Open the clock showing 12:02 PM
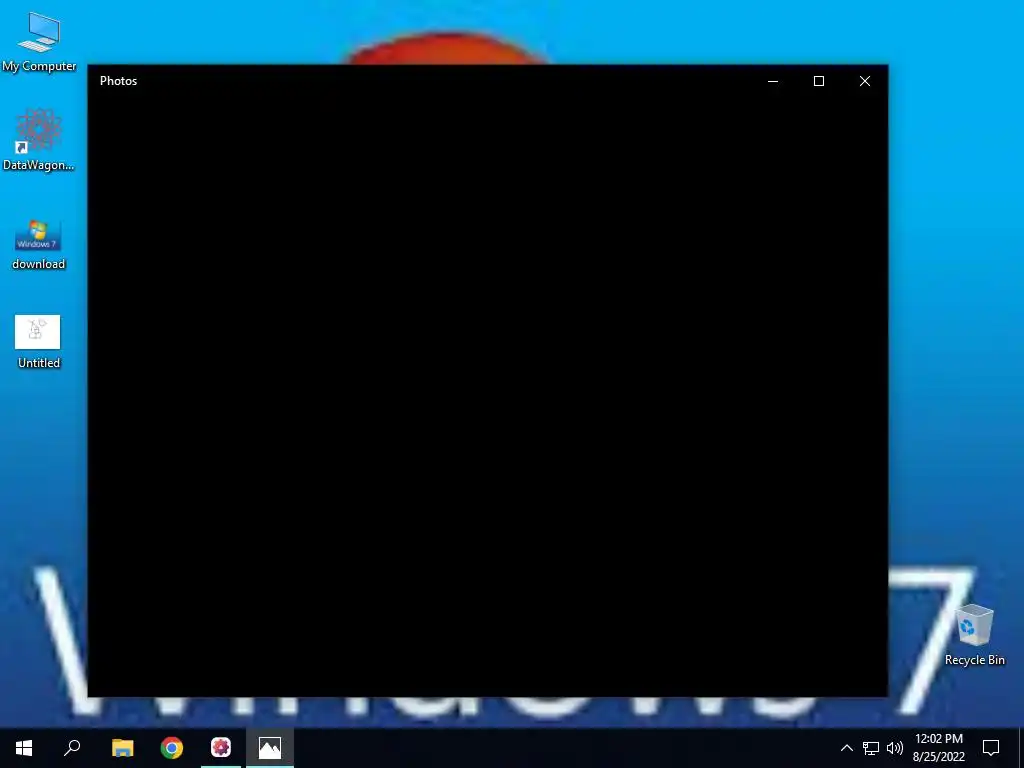This screenshot has height=768, width=1024. (x=938, y=748)
